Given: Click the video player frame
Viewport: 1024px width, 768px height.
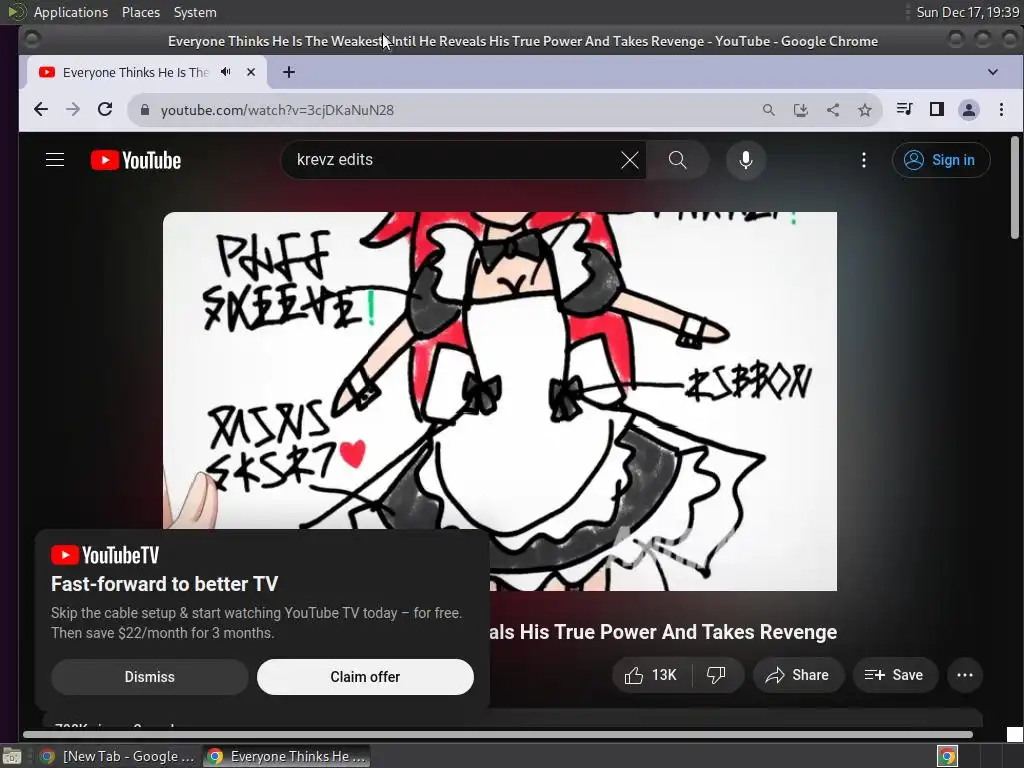Looking at the screenshot, I should 500,401.
